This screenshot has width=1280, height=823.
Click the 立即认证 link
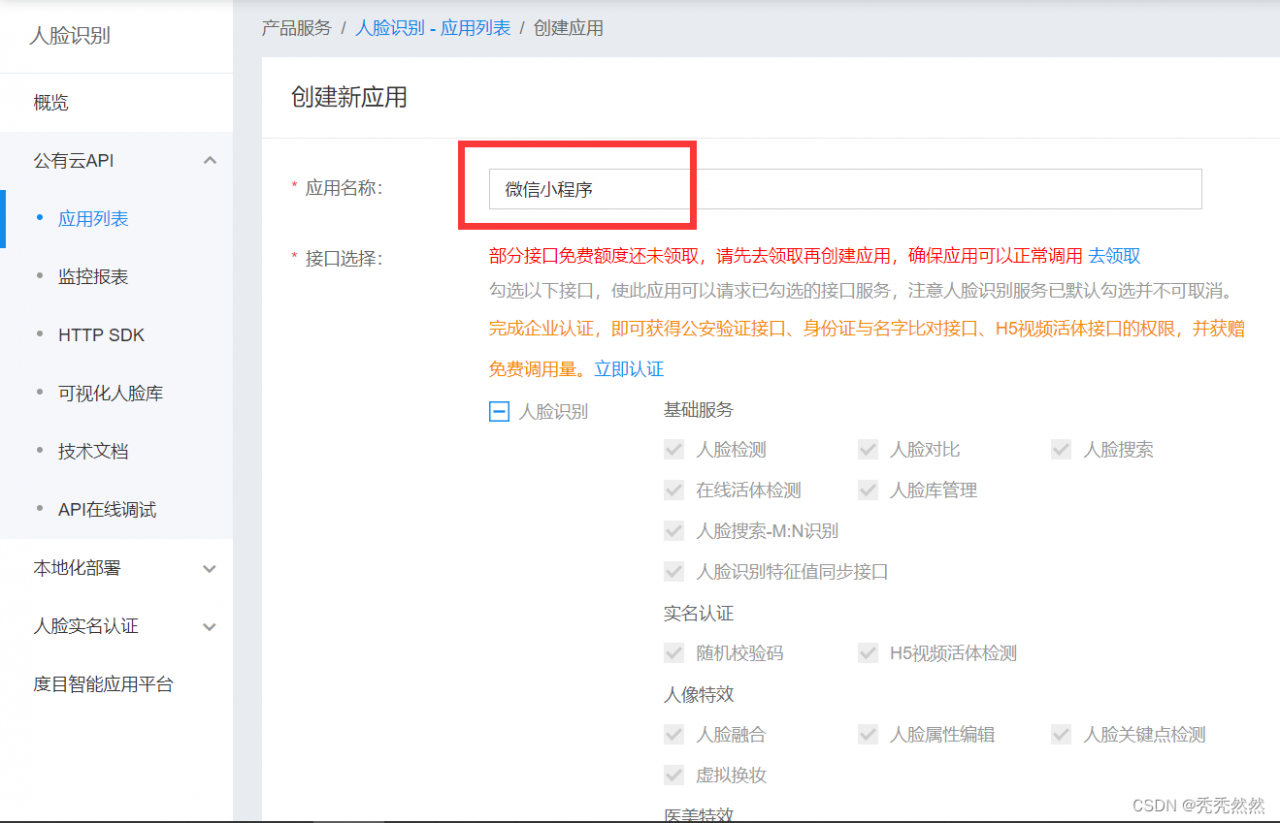pos(629,368)
